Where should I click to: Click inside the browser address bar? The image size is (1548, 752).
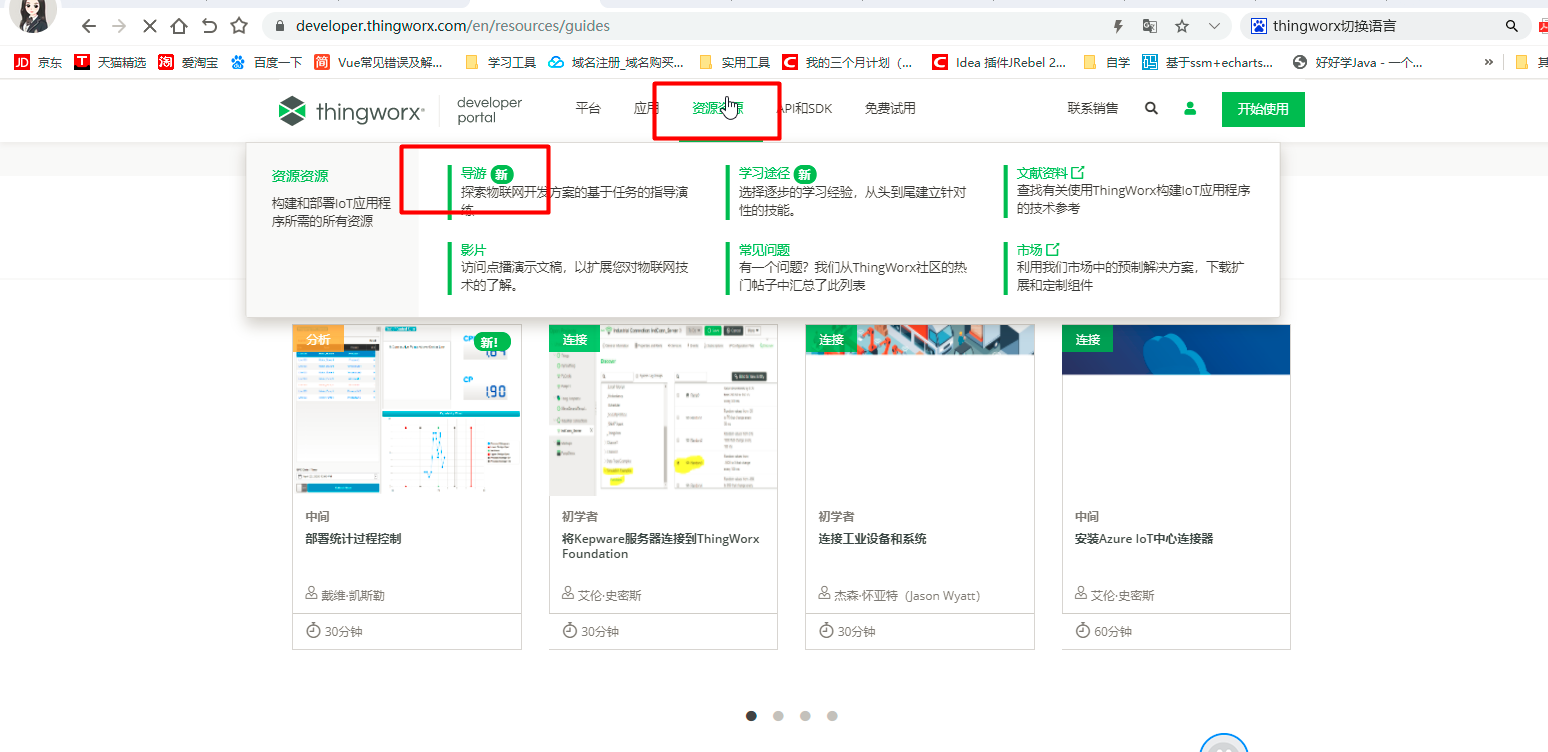[600, 25]
